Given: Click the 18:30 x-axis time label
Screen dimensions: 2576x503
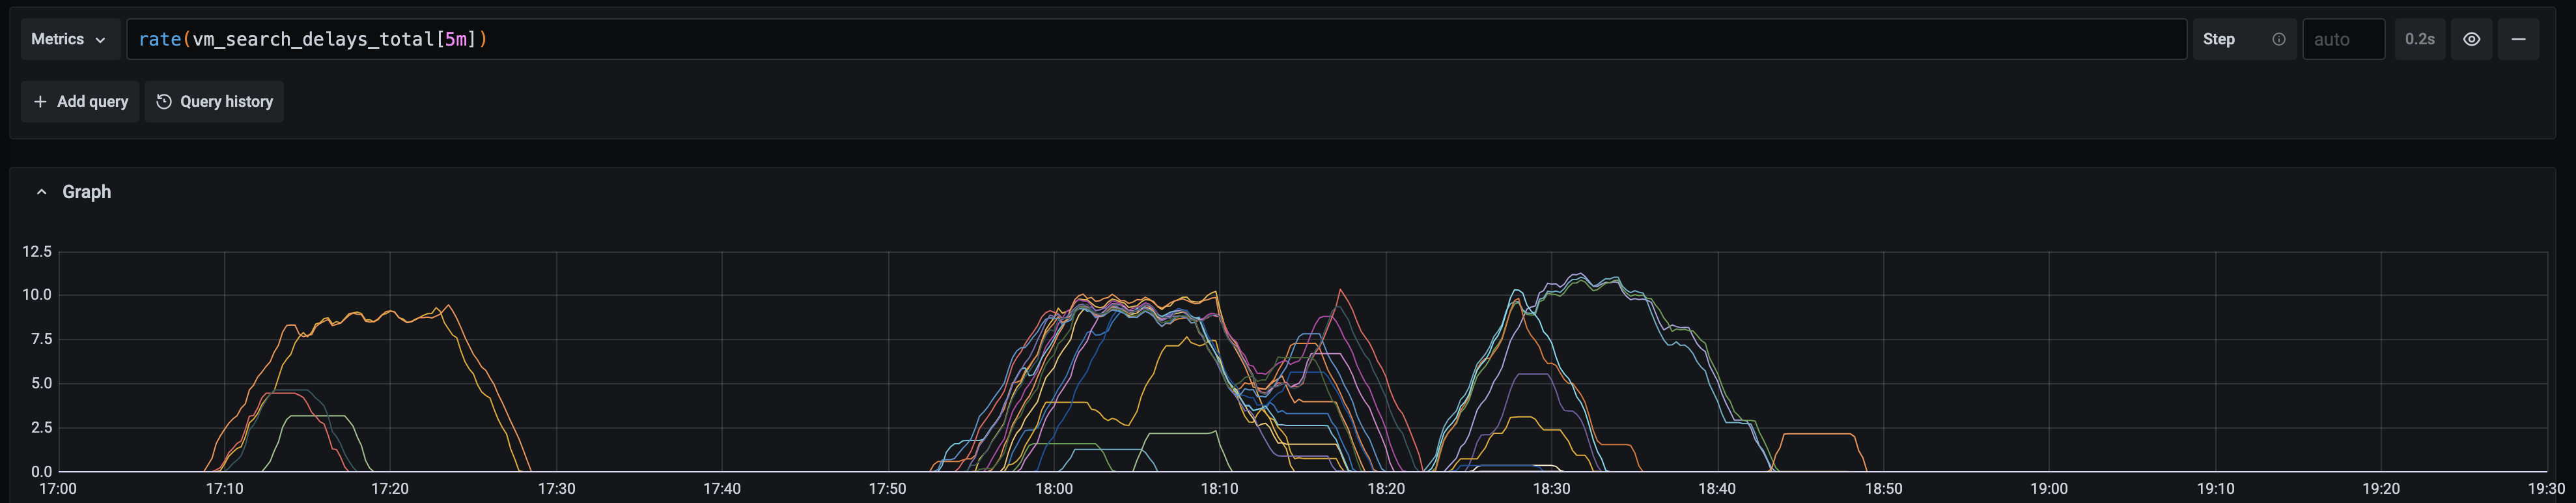Looking at the screenshot, I should tap(1552, 489).
